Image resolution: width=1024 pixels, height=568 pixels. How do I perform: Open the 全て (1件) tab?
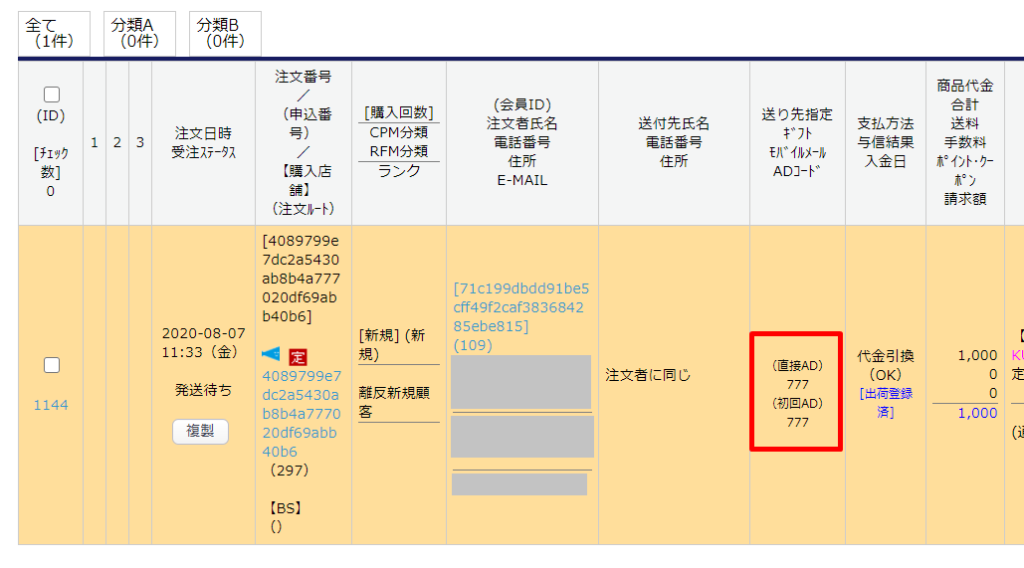(x=54, y=33)
